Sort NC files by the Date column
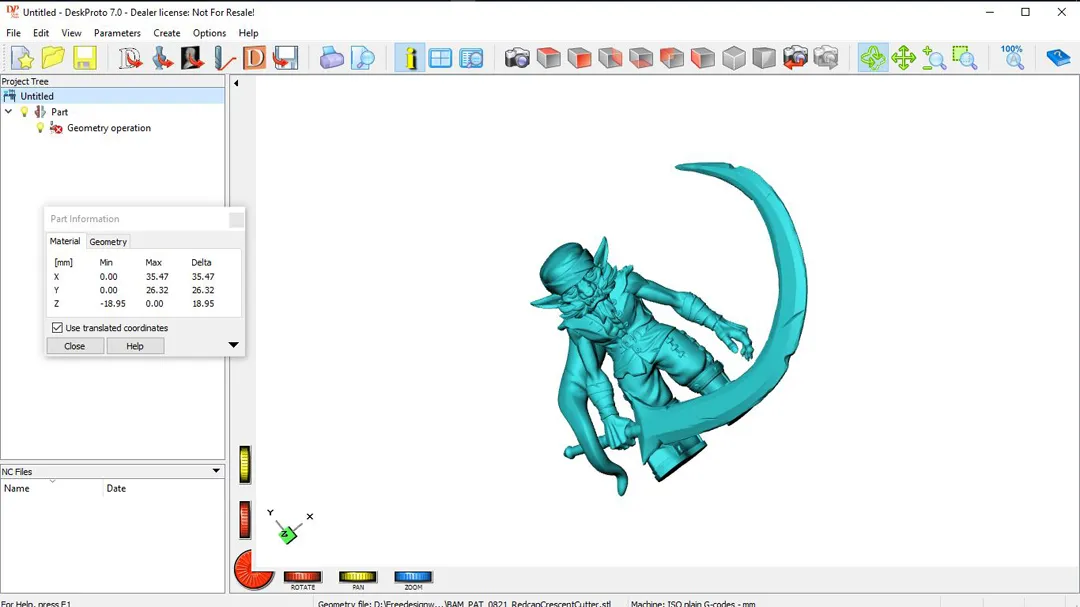The height and width of the screenshot is (607, 1080). [163, 488]
